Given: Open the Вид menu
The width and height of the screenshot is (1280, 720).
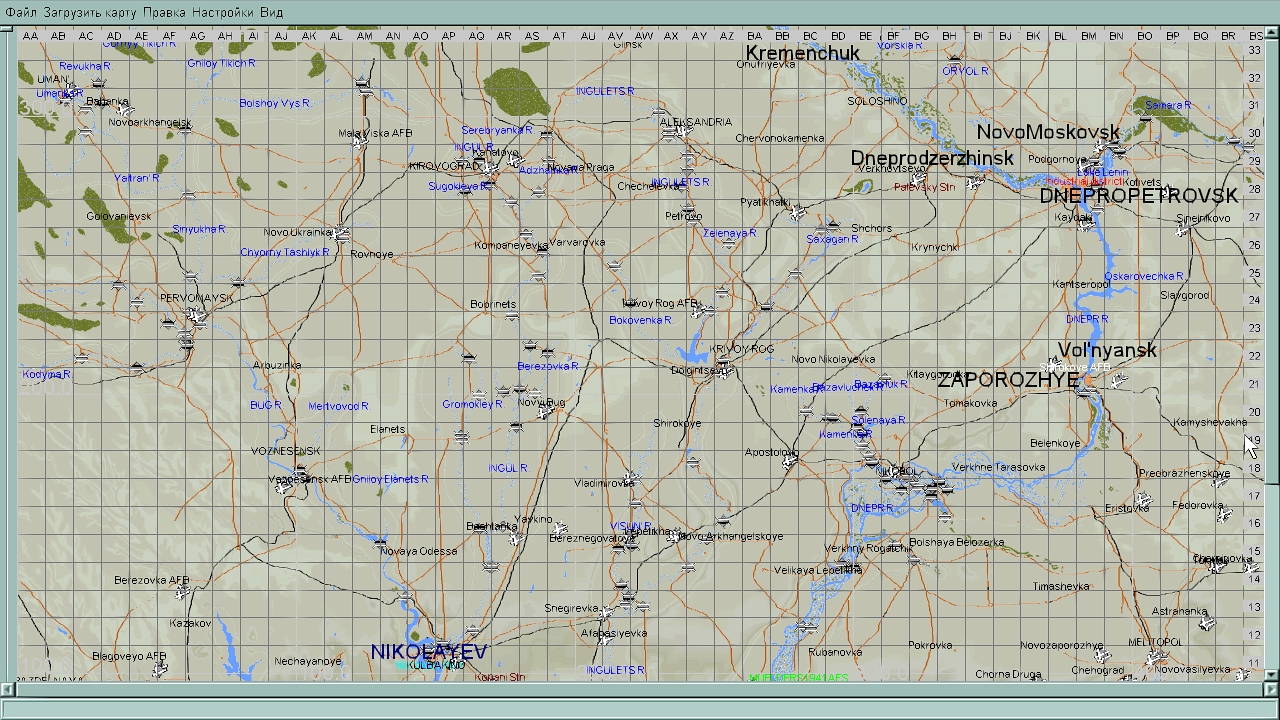Looking at the screenshot, I should coord(272,12).
